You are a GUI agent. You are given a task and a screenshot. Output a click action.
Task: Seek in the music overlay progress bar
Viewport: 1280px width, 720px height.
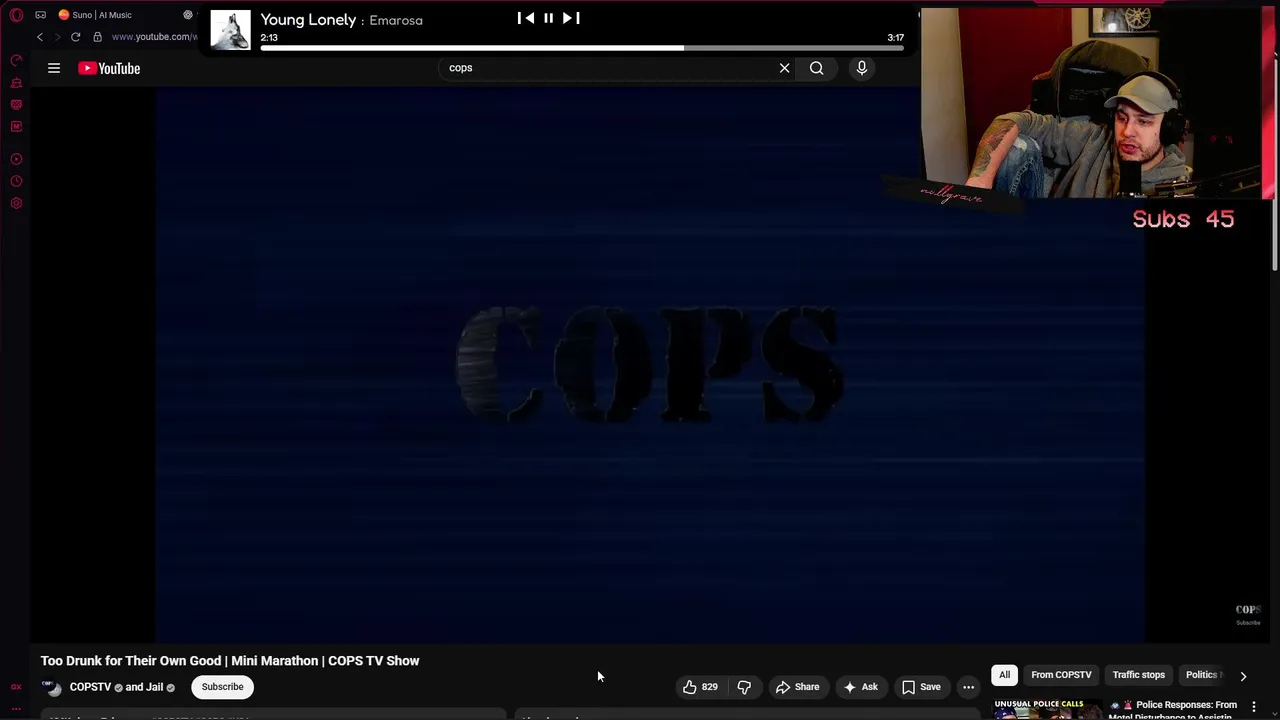(582, 47)
